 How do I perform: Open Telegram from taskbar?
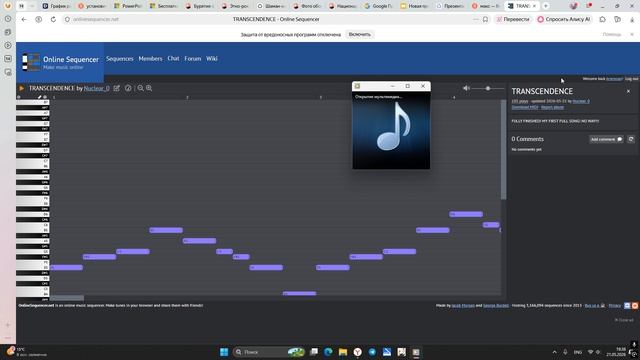click(372, 352)
